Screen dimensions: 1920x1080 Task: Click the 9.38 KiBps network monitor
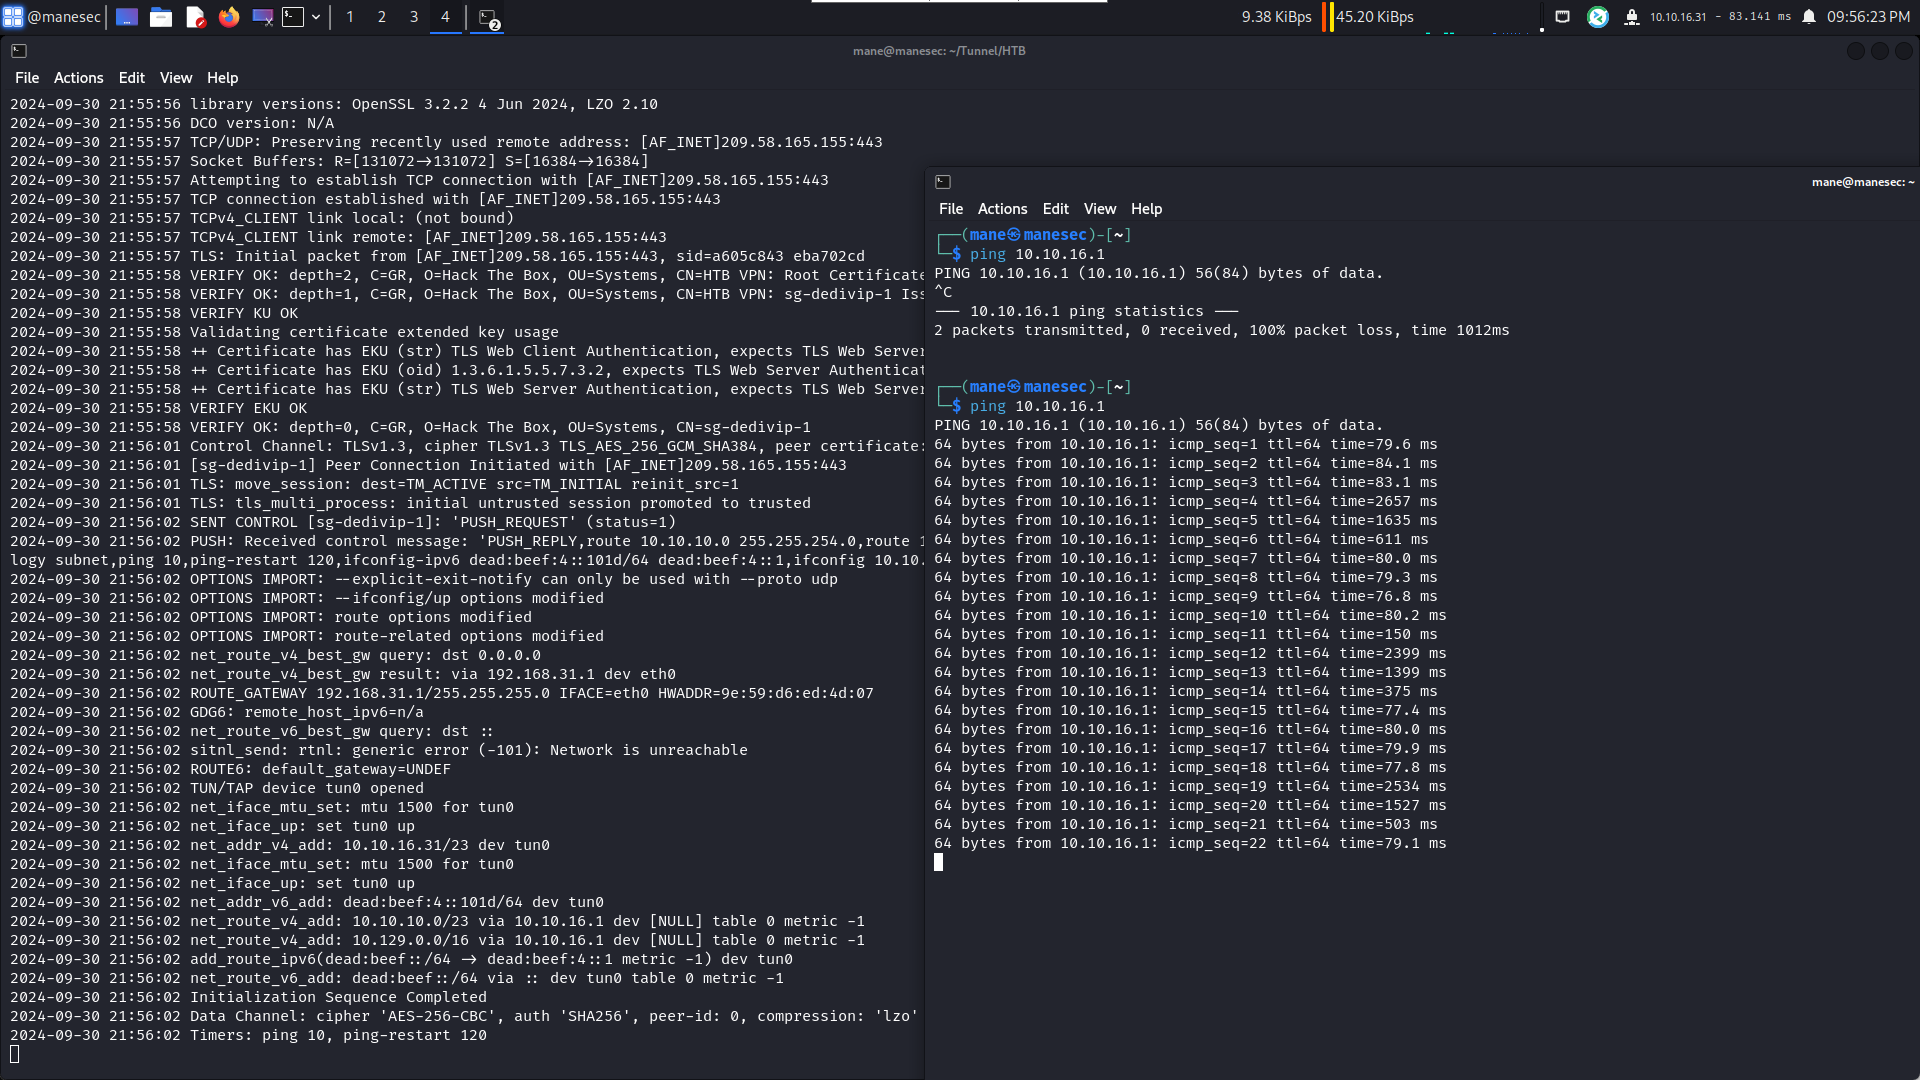pos(1276,17)
